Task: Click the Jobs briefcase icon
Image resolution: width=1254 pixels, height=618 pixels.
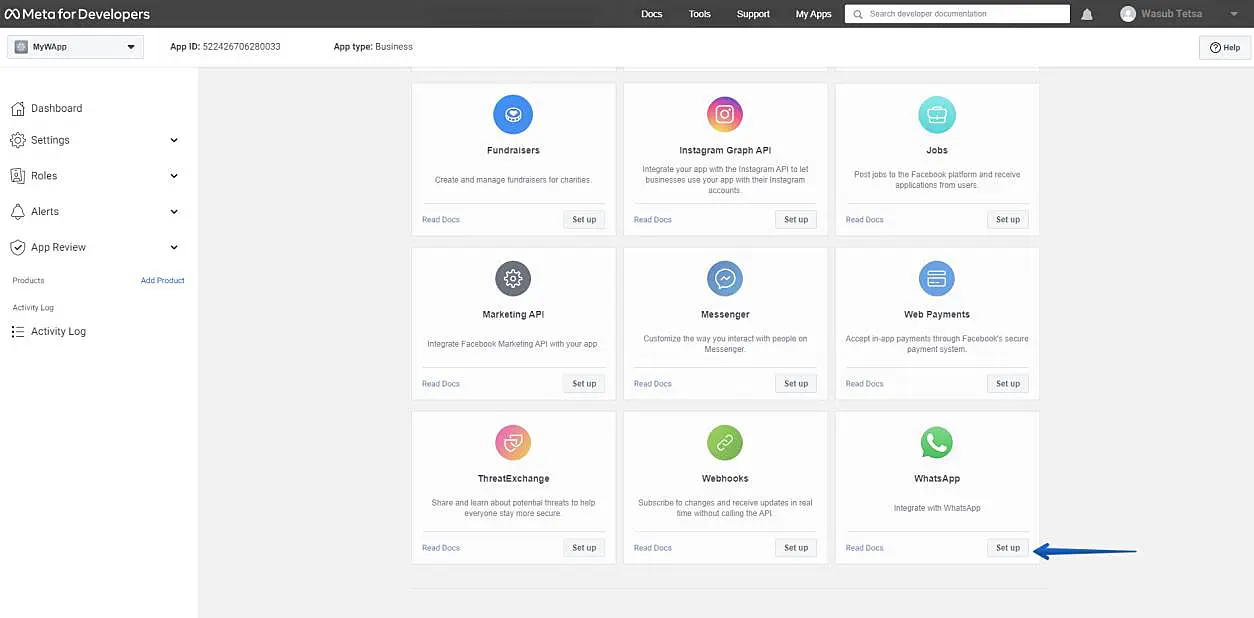Action: click(936, 114)
